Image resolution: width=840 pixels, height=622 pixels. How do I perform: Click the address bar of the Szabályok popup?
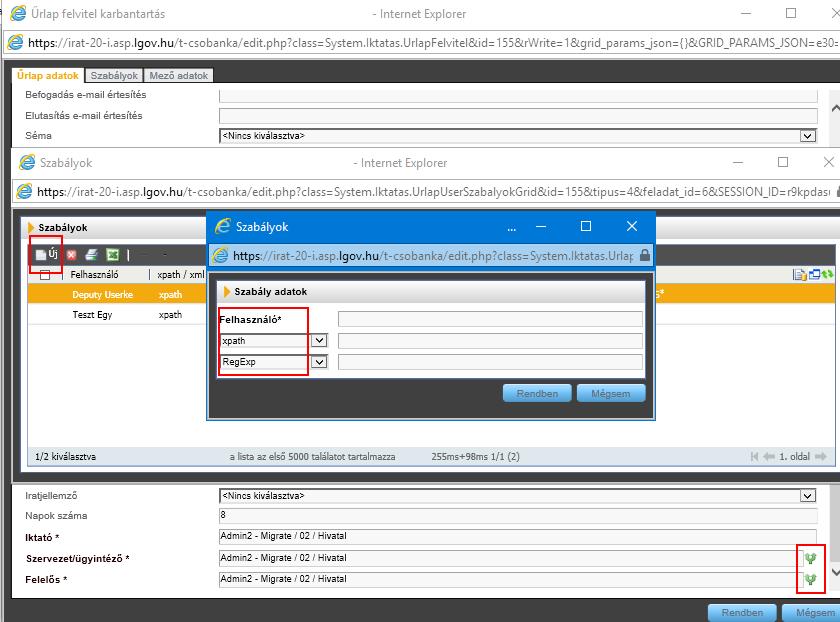click(433, 256)
